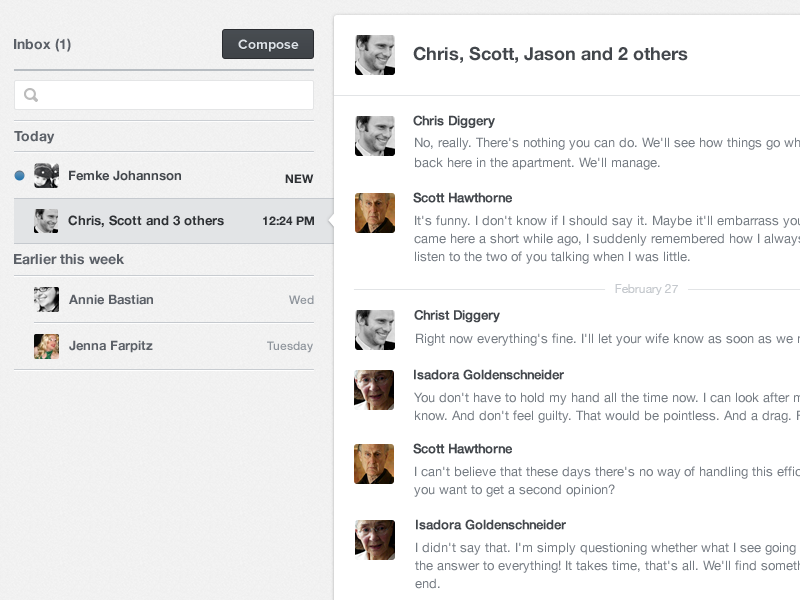Viewport: 800px width, 600px height.
Task: Click the first Isadora Goldenschneider avatar
Action: [375, 390]
